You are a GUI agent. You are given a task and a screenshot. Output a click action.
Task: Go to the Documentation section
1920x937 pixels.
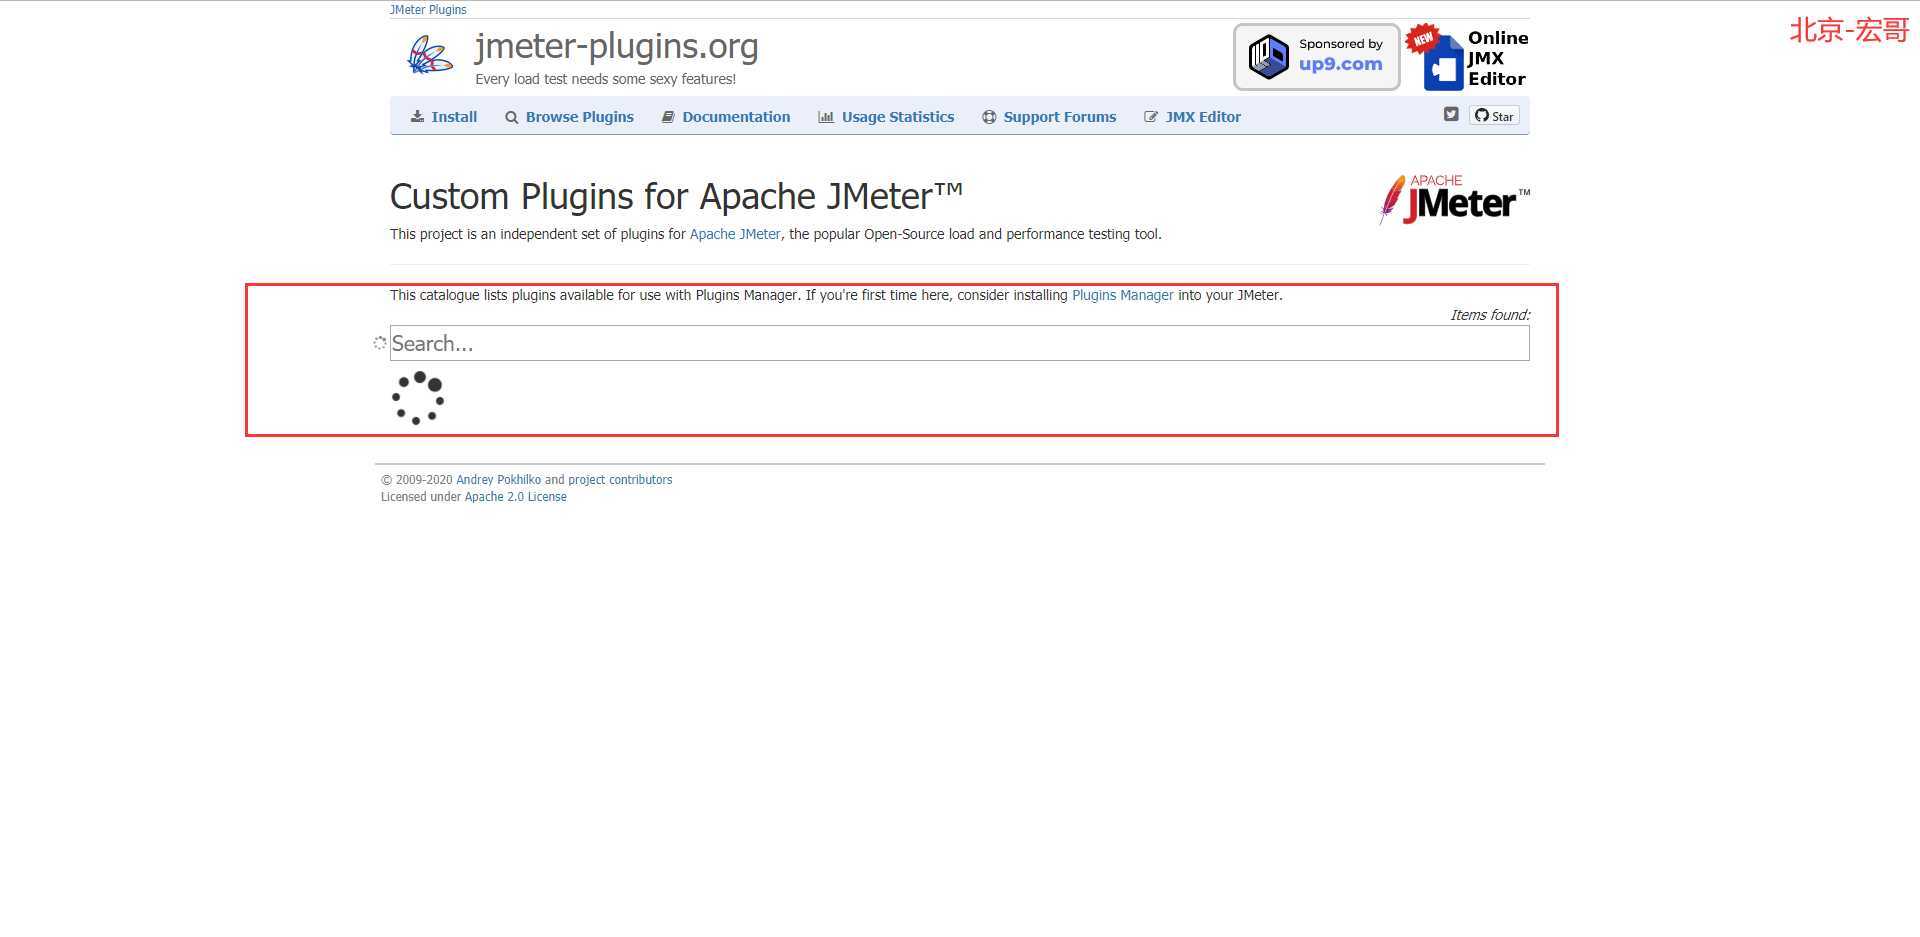[726, 117]
